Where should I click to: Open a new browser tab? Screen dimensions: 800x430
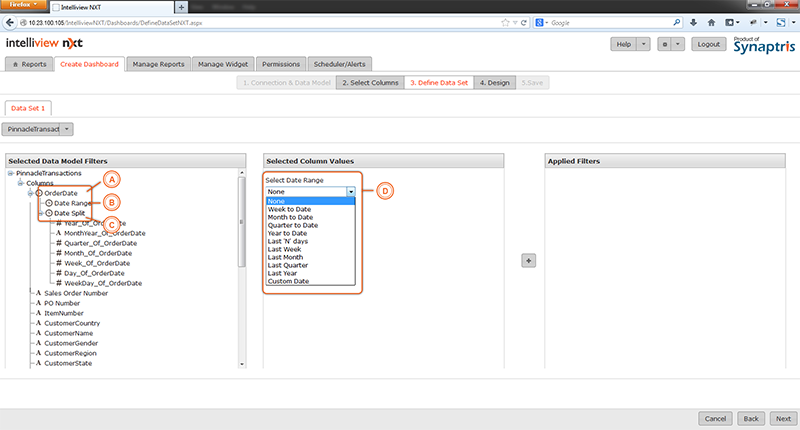coord(181,7)
